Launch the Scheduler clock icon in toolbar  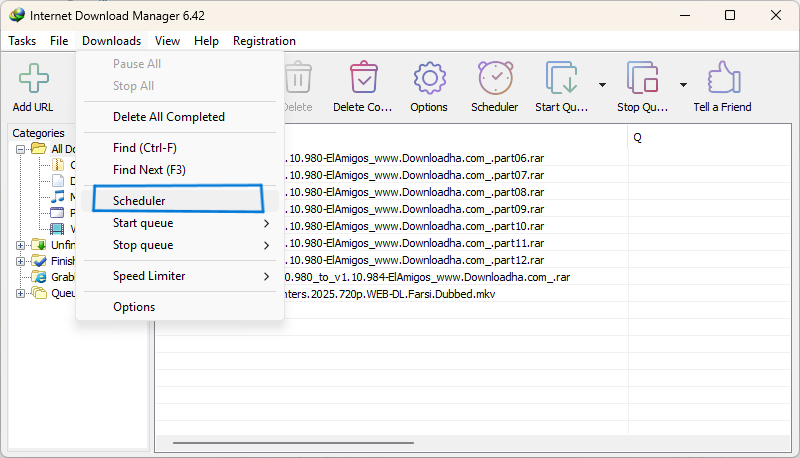click(495, 78)
